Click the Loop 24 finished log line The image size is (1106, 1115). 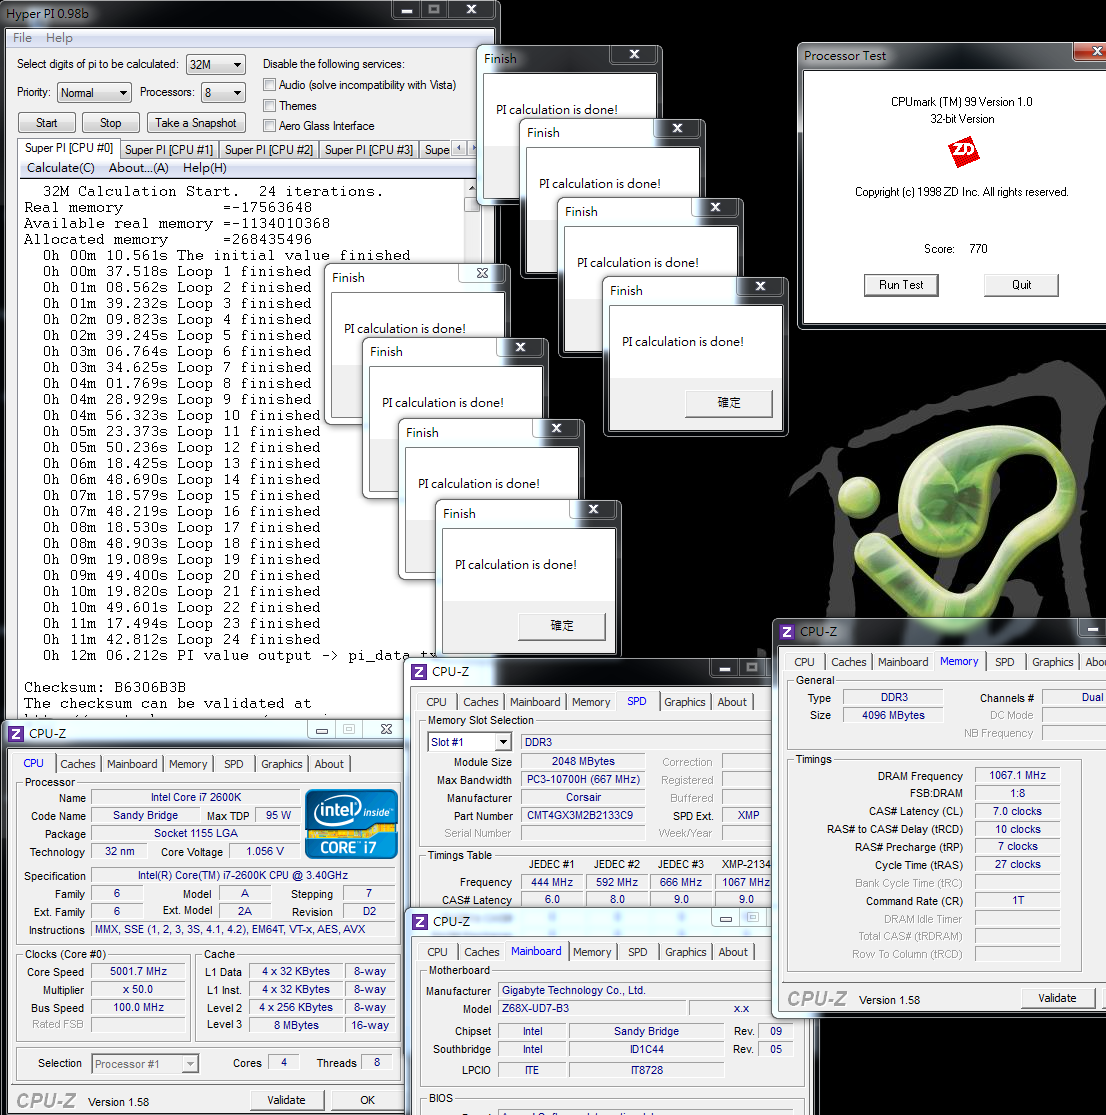[x=181, y=639]
